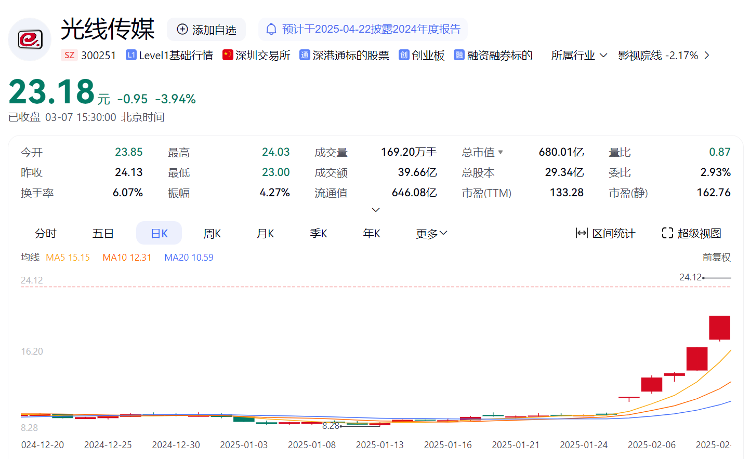
Task: Select the 月K chart tab
Action: tap(265, 233)
